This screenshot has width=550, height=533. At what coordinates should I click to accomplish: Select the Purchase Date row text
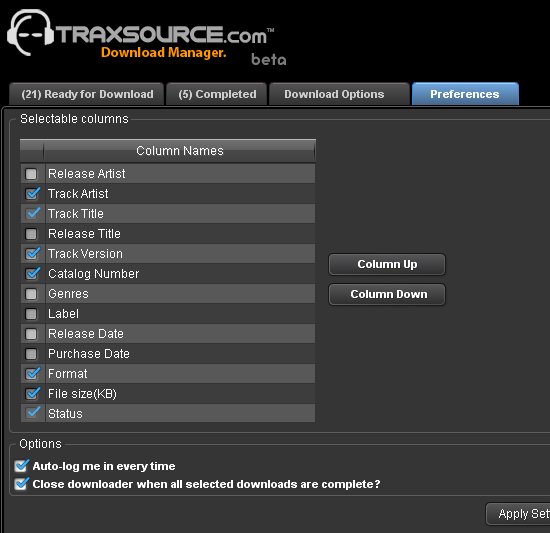point(89,354)
